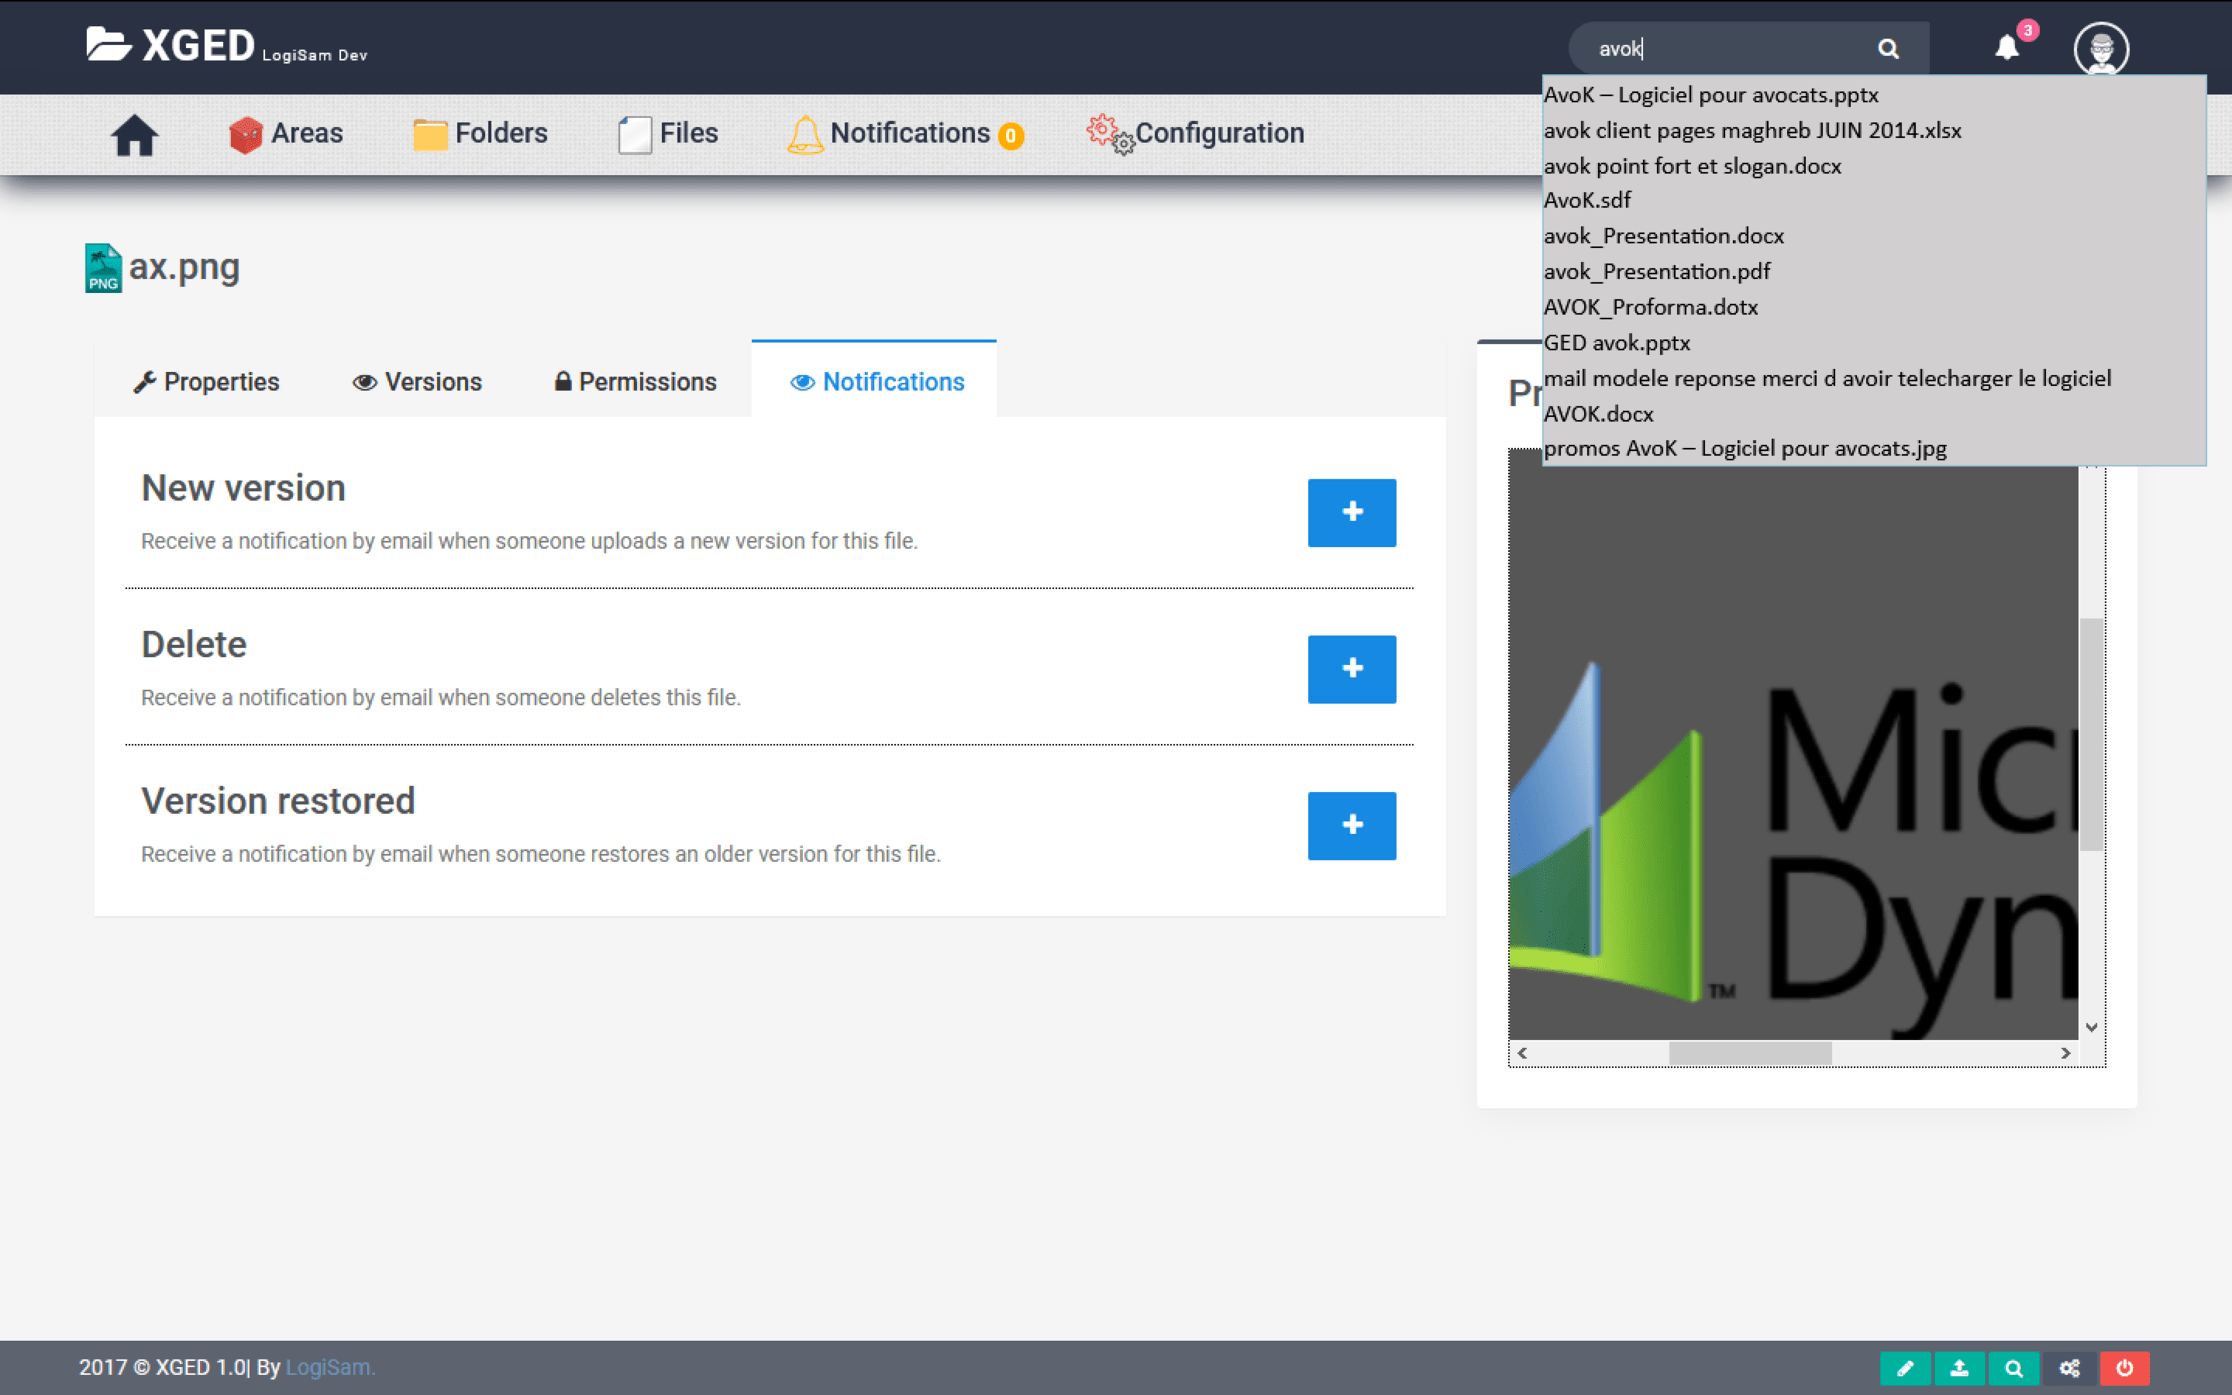The image size is (2232, 1395).
Task: Enable Delete email notification
Action: pyautogui.click(x=1351, y=669)
